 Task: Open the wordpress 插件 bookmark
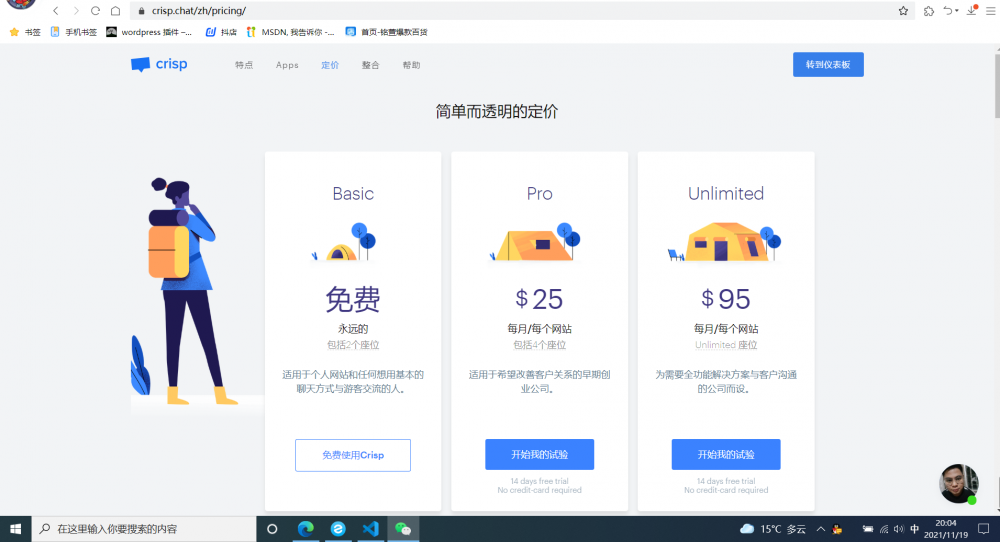coord(149,32)
